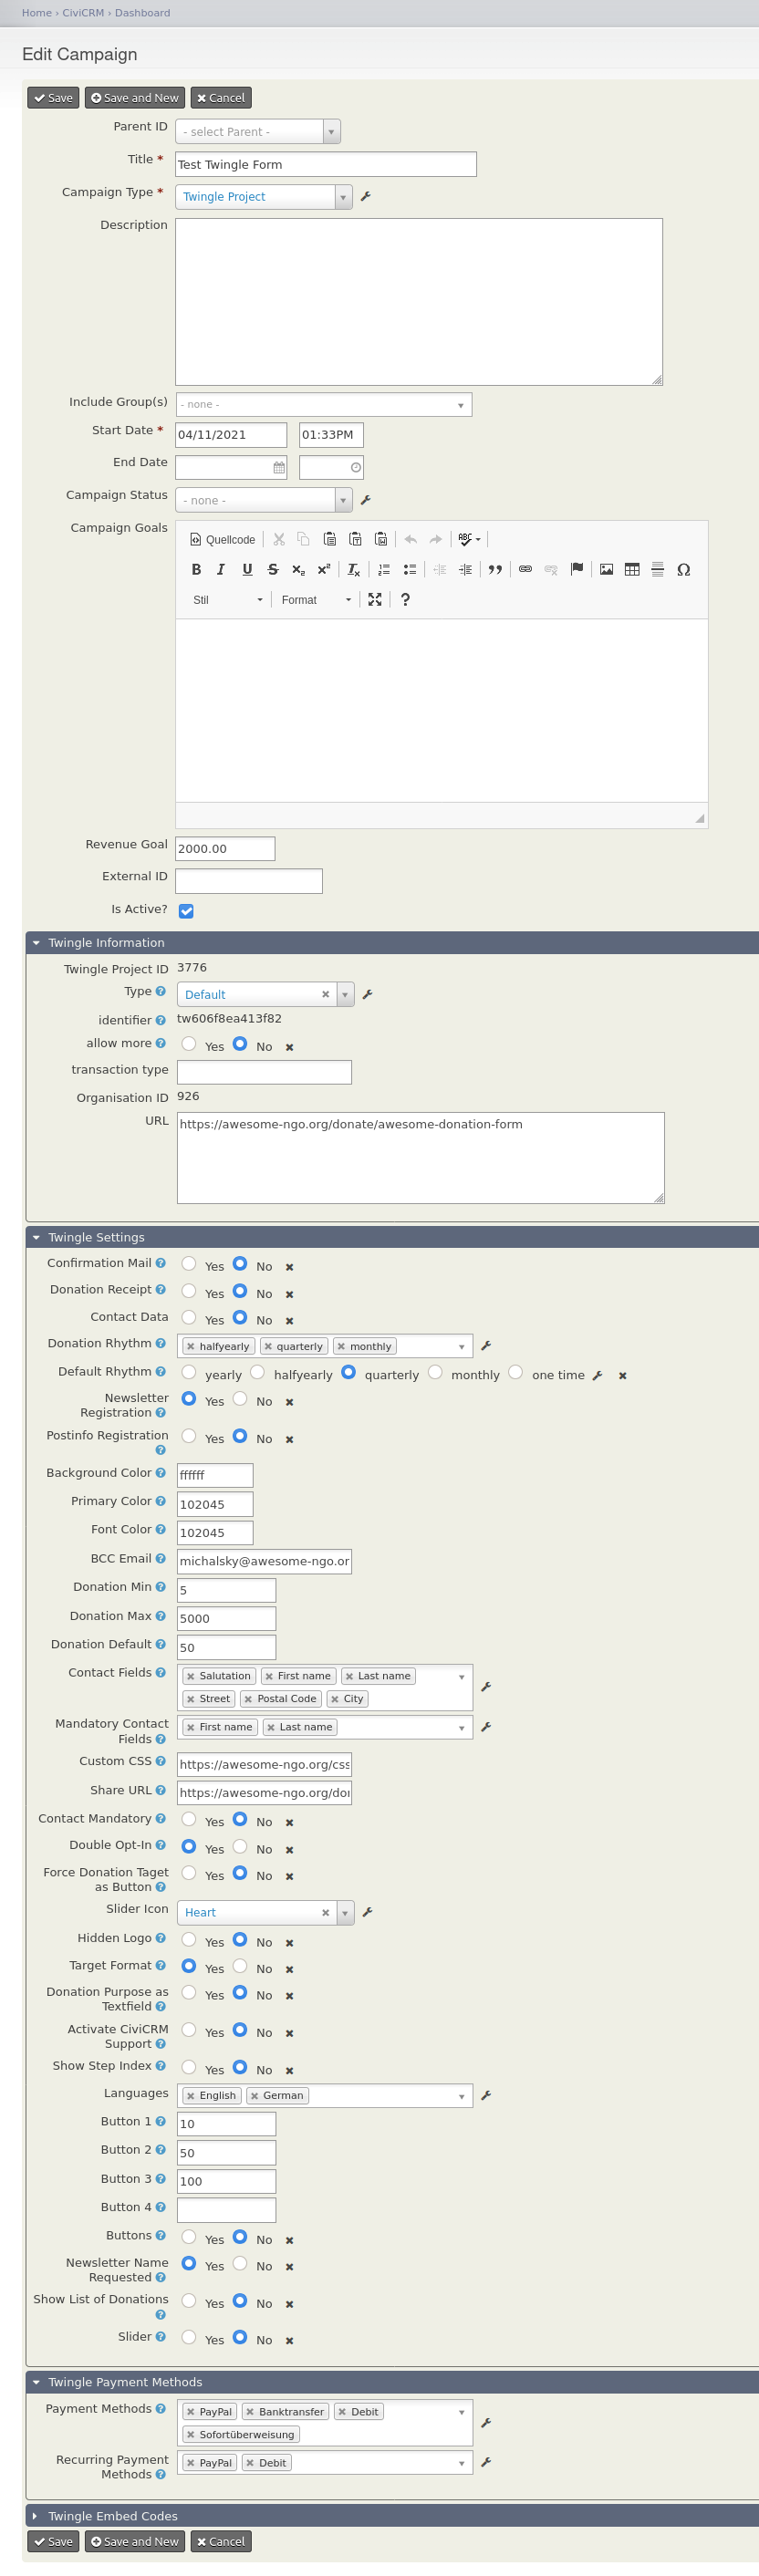Click the help icon next to Donation Rhythm
The height and width of the screenshot is (2576, 759).
point(161,1343)
